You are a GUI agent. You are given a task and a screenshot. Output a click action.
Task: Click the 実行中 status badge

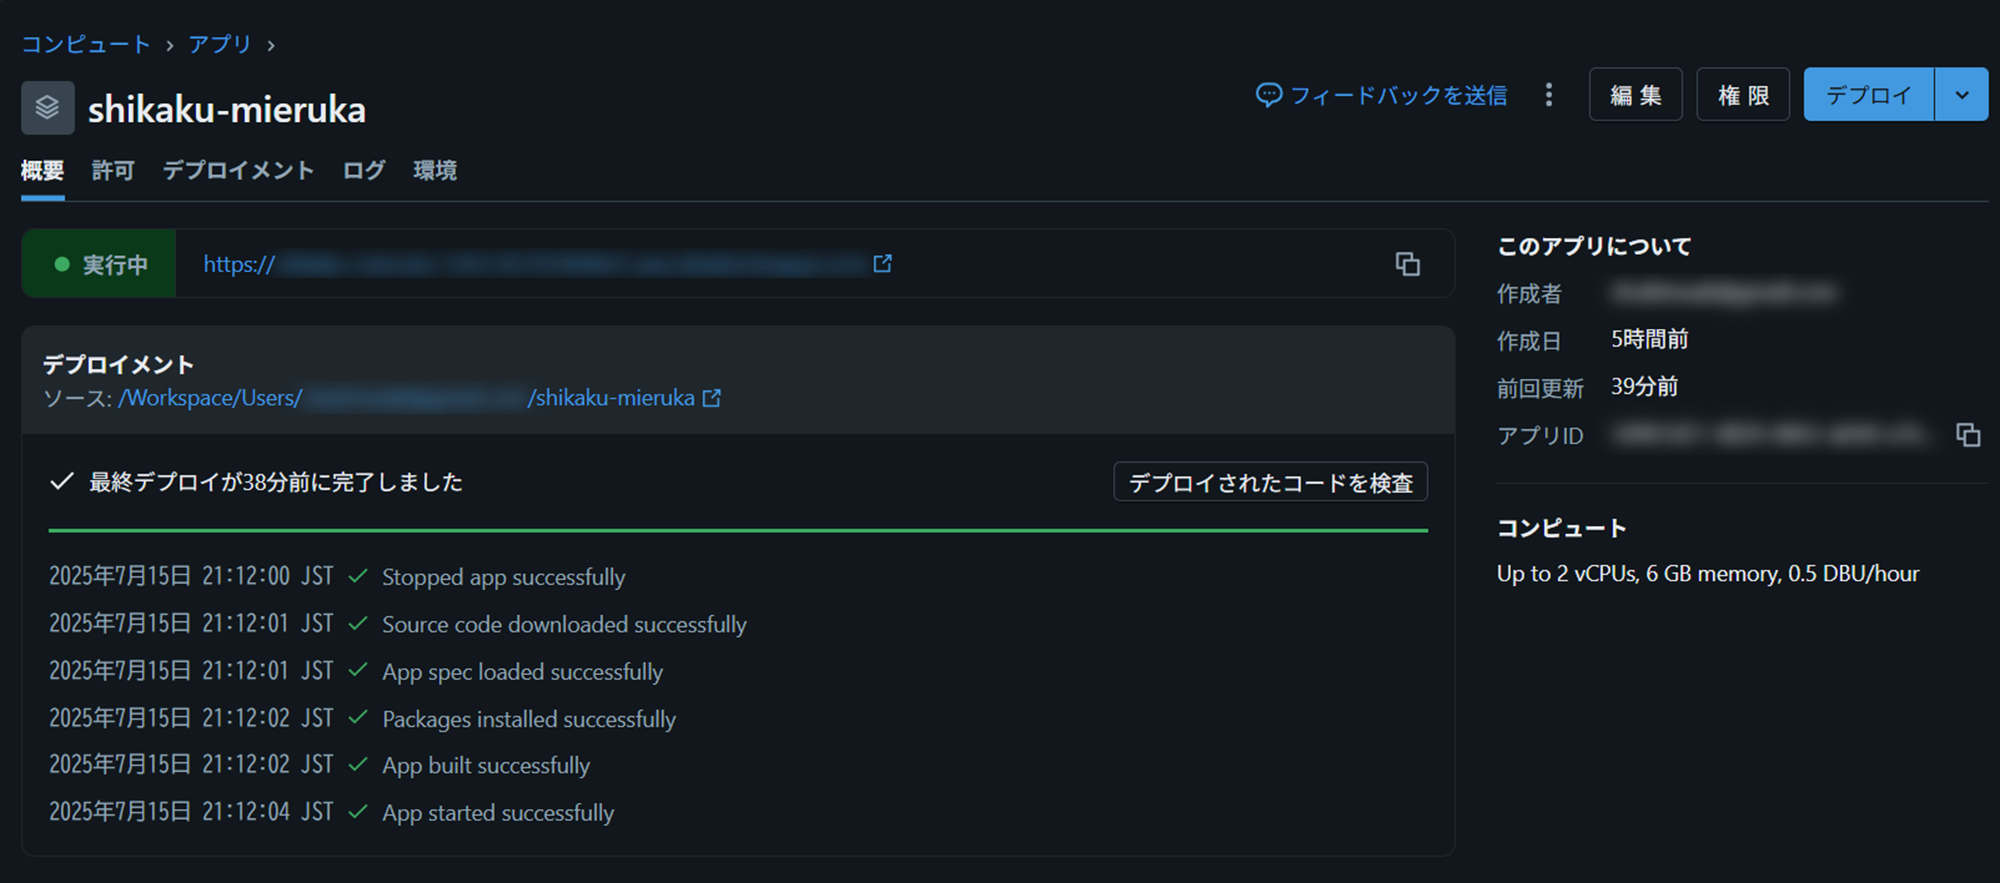tap(99, 264)
